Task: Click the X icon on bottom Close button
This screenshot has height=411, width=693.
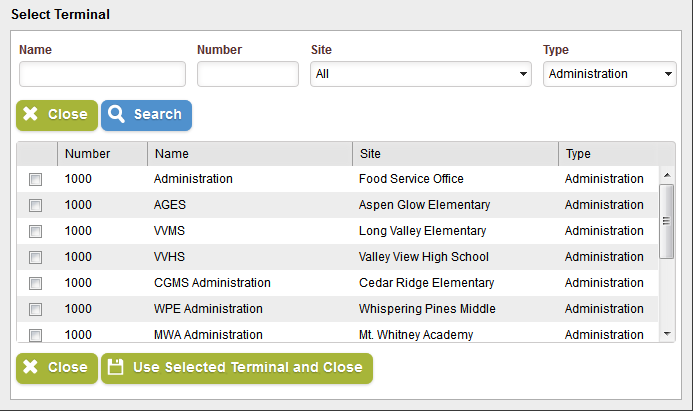Action: 31,368
